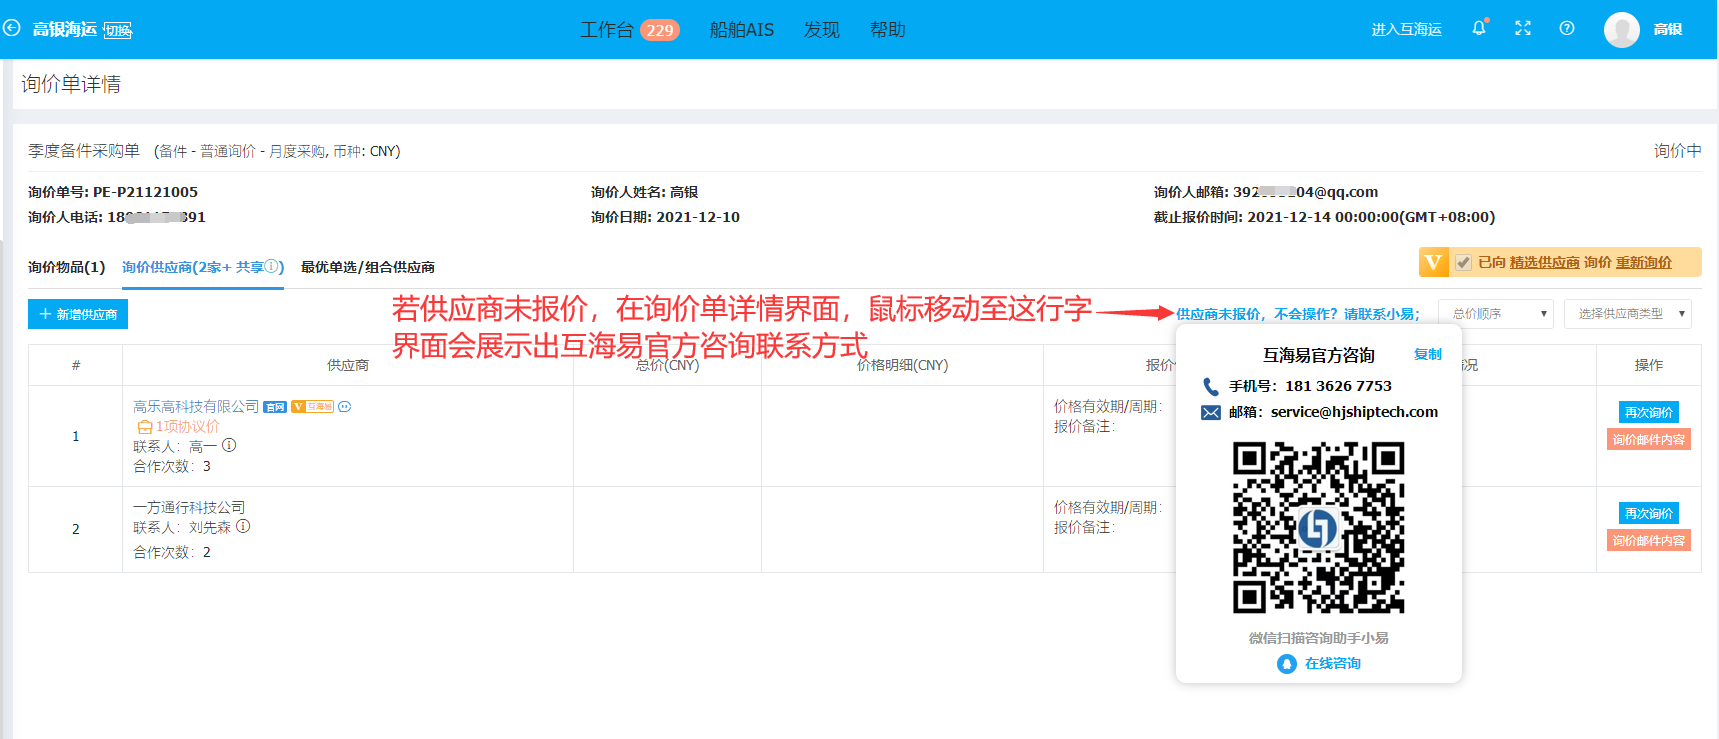Screen dimensions: 1719x739
Task: Click the popup phone number 181 3626 7753
Action: coord(1338,386)
